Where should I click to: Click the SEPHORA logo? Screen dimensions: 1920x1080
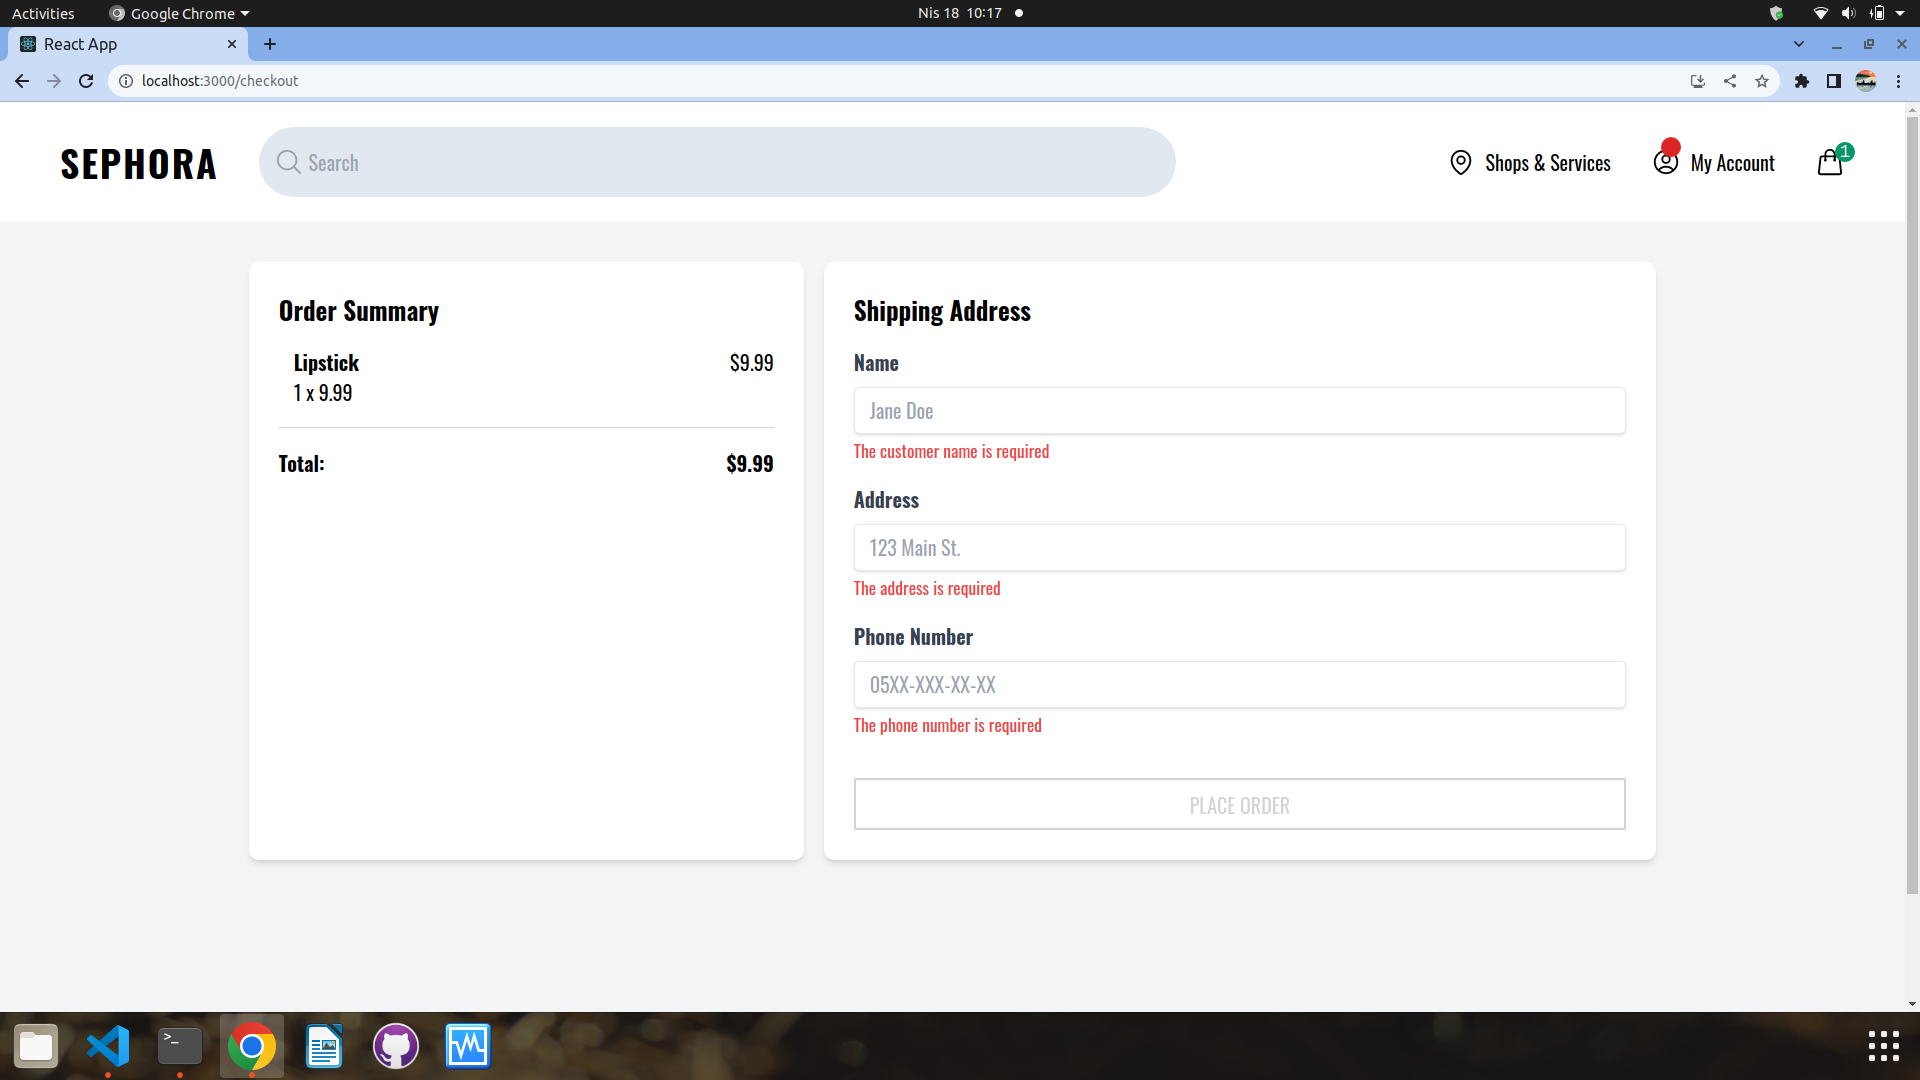pyautogui.click(x=138, y=163)
